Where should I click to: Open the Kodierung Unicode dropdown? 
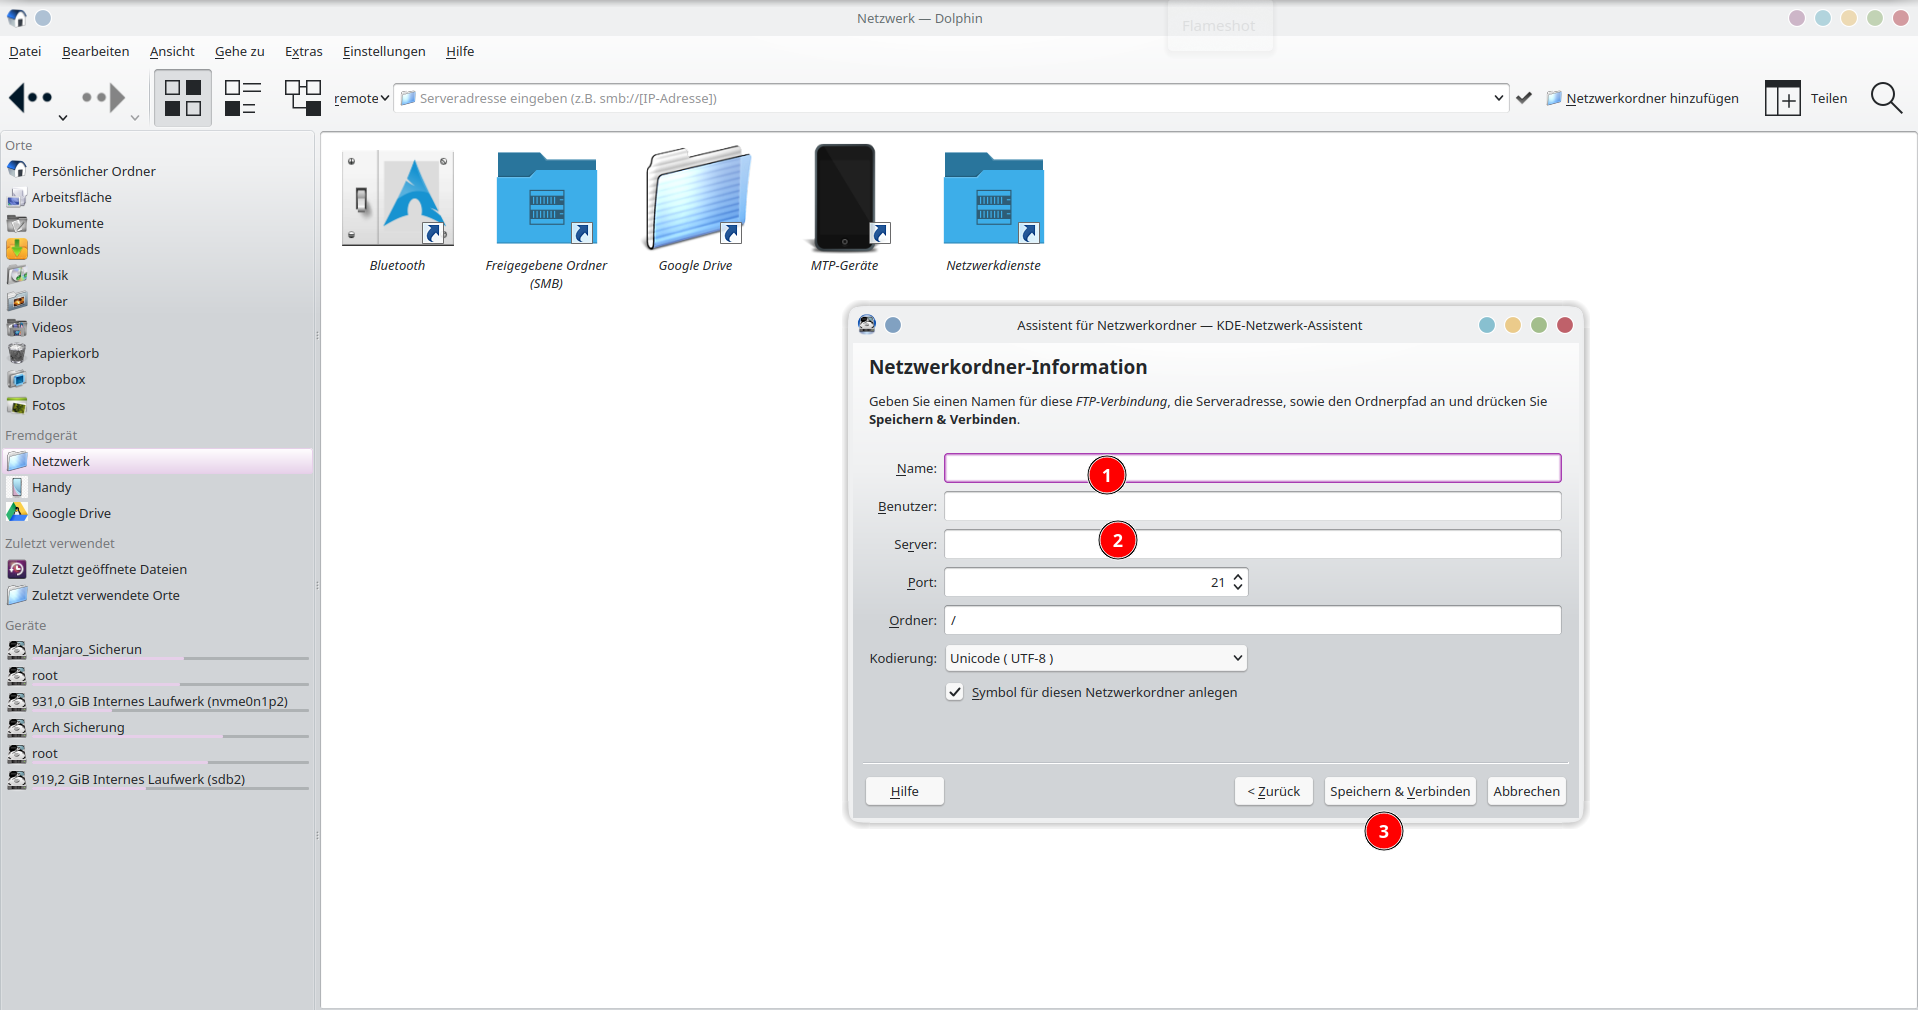[1096, 658]
